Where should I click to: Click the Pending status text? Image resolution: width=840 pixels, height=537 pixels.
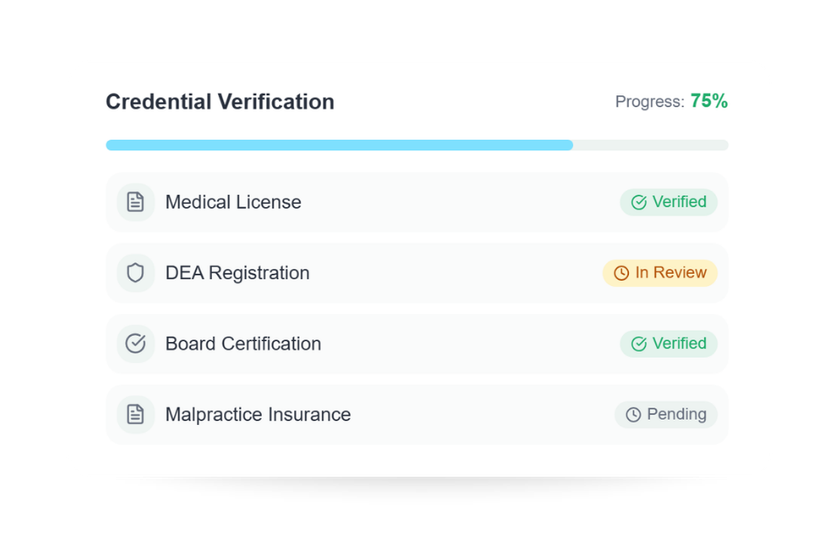pos(677,415)
